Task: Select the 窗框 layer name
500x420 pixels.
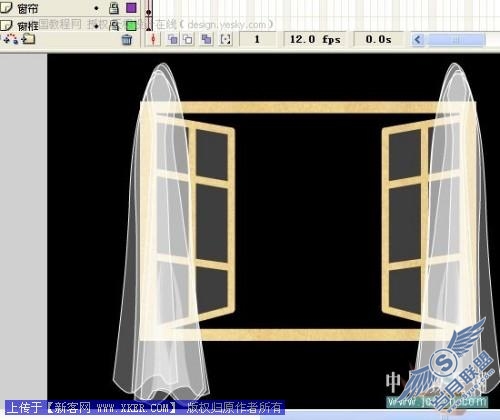Action: click(x=28, y=26)
